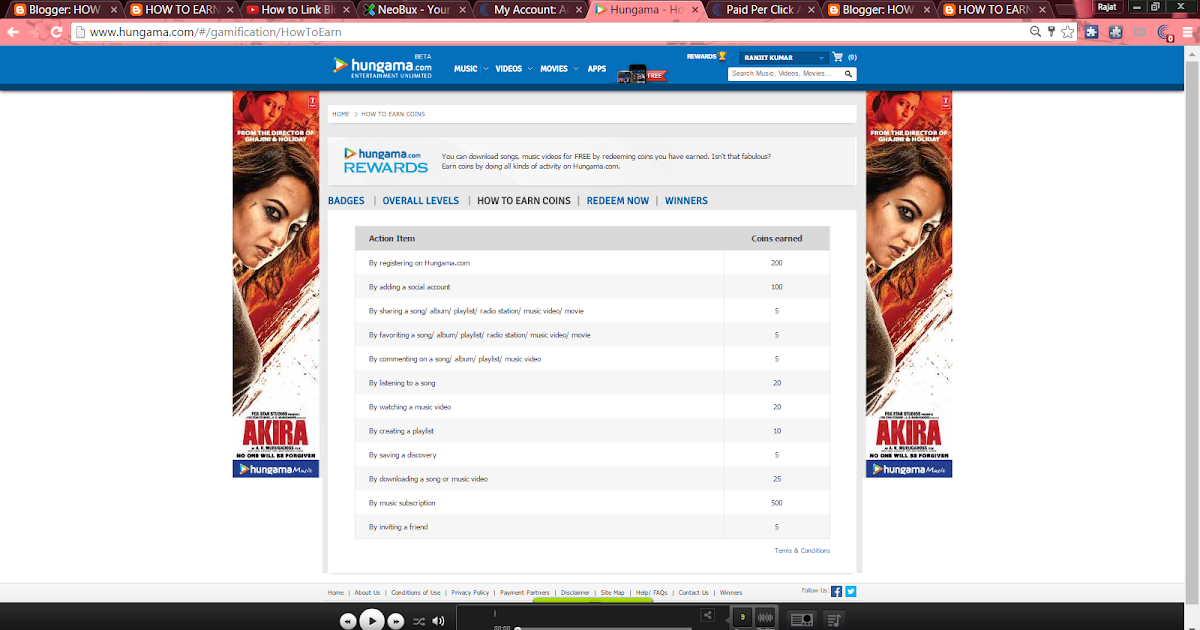Click the saved-password key icon in the address bar

[x=1051, y=32]
